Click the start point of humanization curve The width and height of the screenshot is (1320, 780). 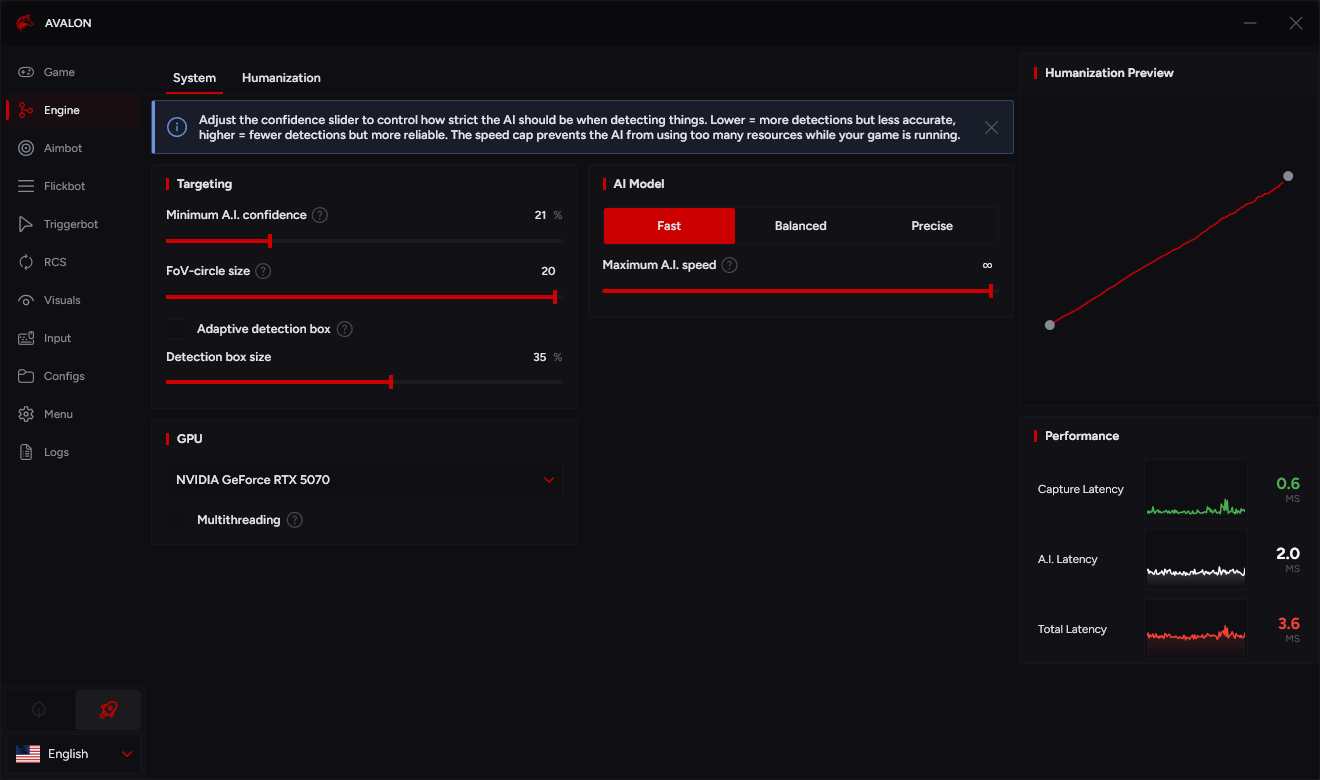(x=1049, y=325)
